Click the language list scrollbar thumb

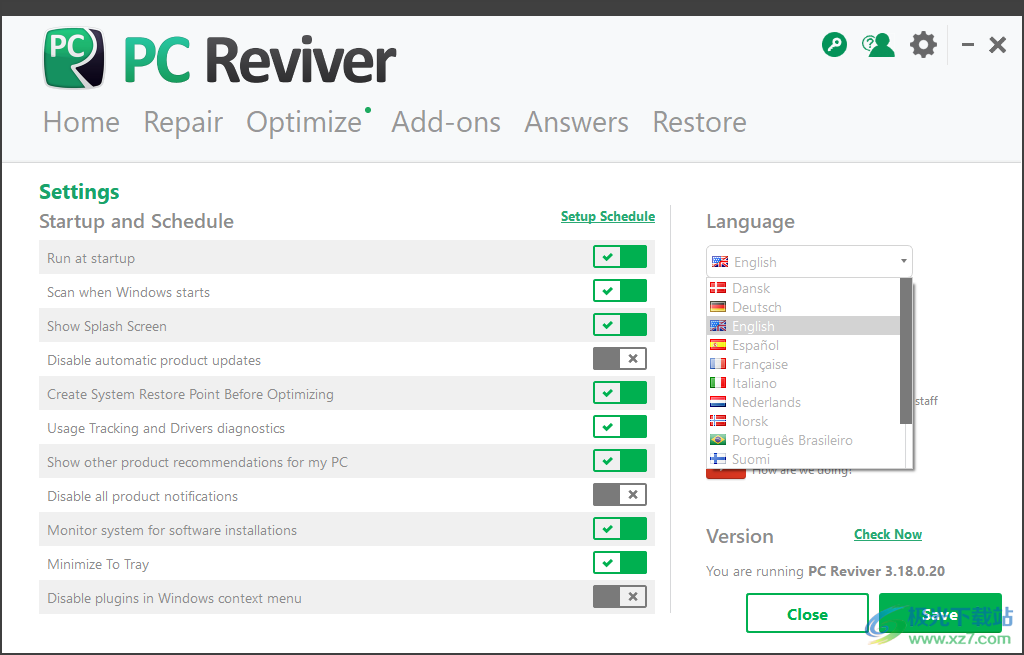[906, 351]
